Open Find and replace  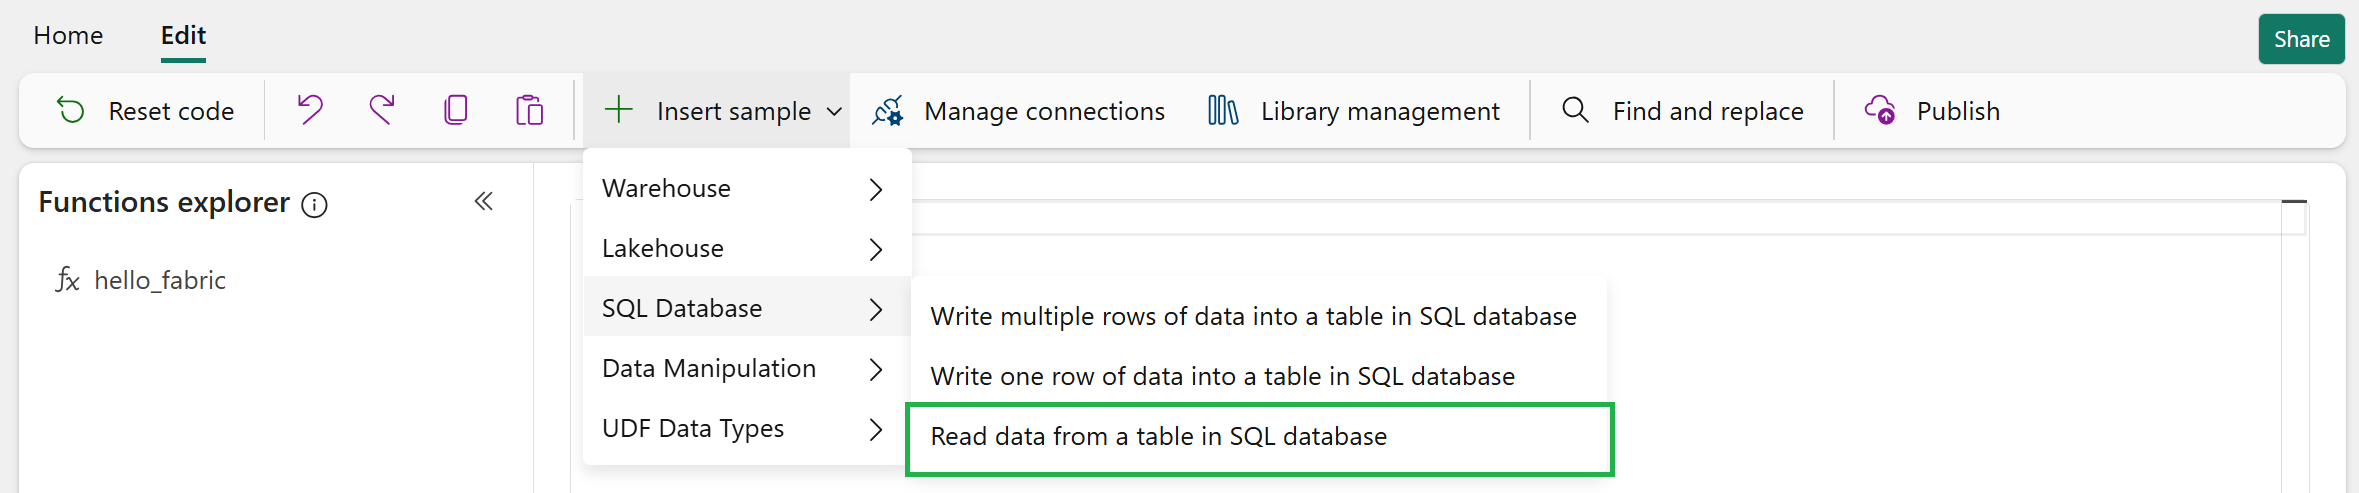(x=1682, y=111)
